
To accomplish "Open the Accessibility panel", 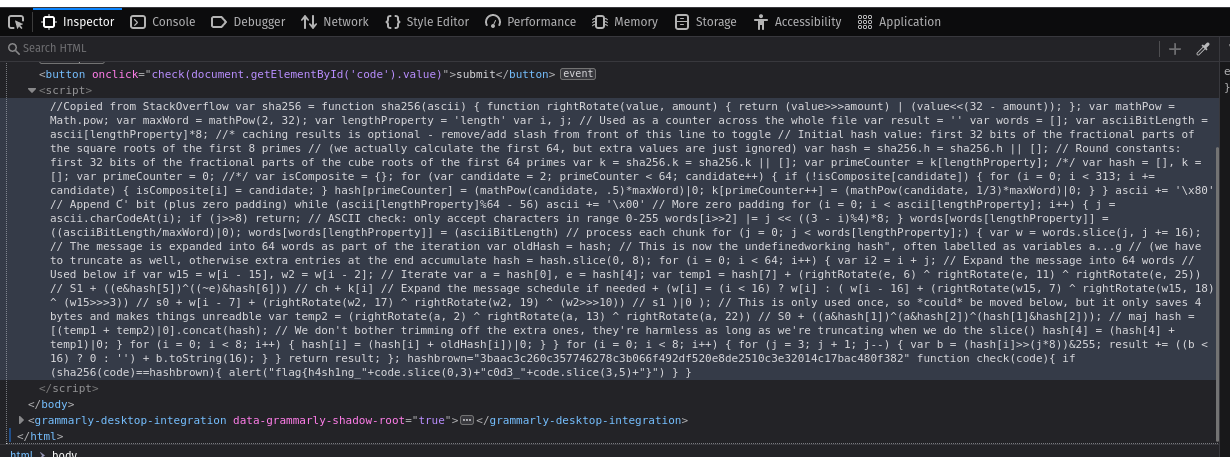I will [798, 21].
